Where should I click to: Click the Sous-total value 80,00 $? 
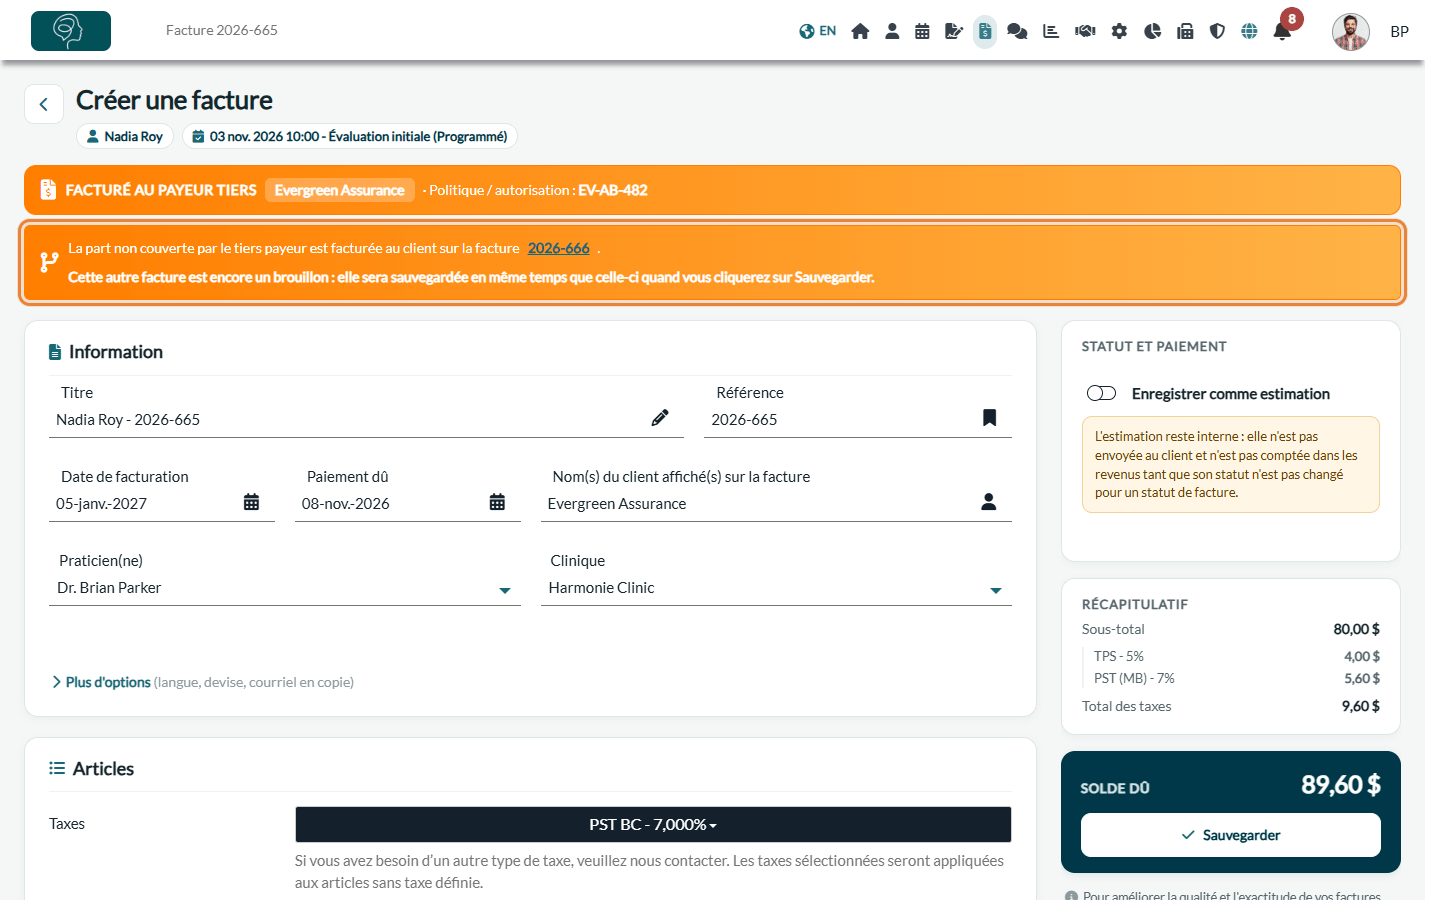point(1356,629)
